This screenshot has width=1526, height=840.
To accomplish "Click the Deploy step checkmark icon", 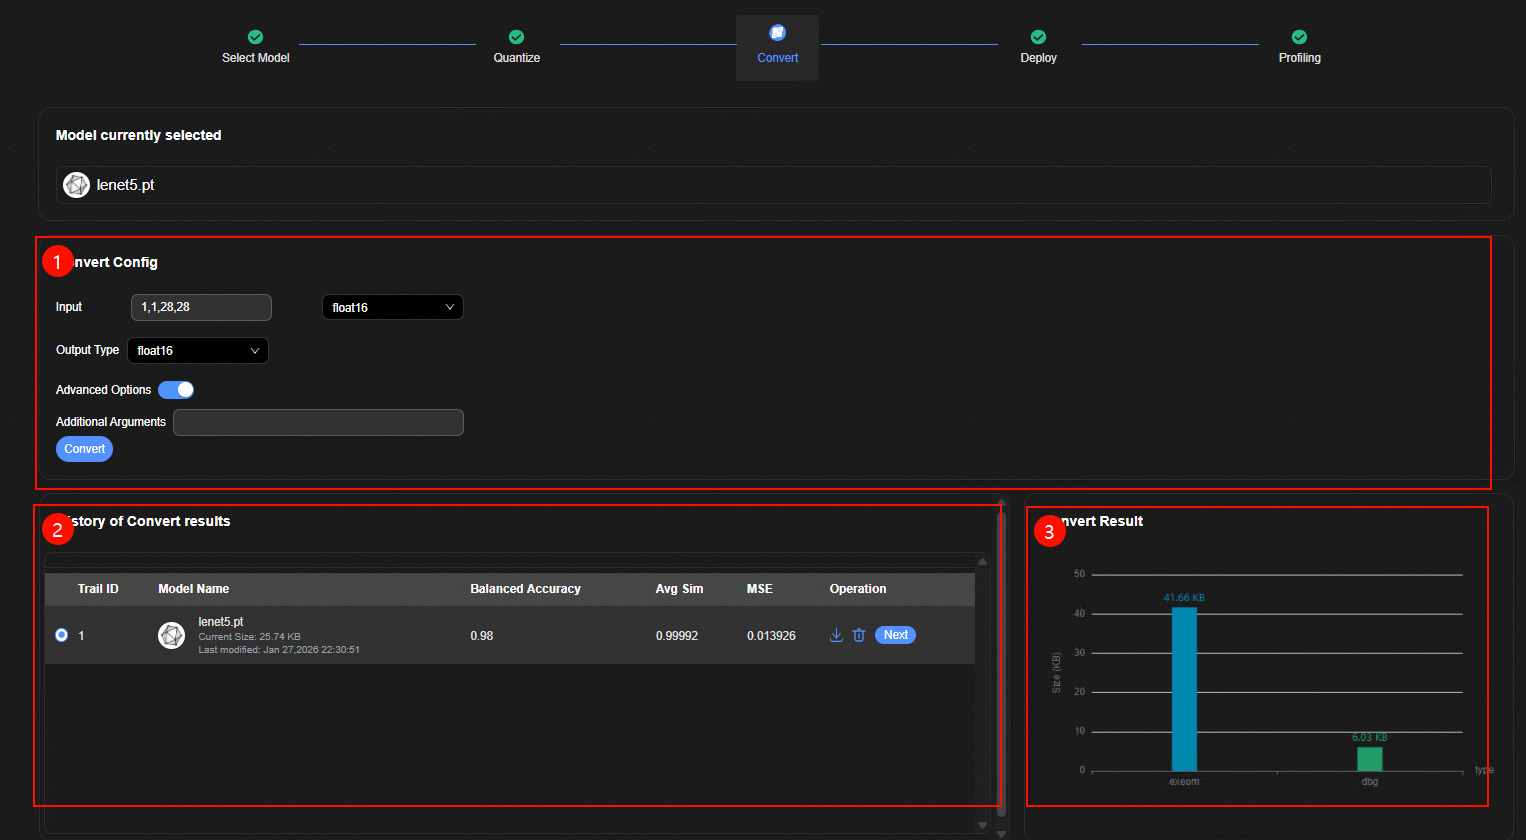I will (1038, 37).
